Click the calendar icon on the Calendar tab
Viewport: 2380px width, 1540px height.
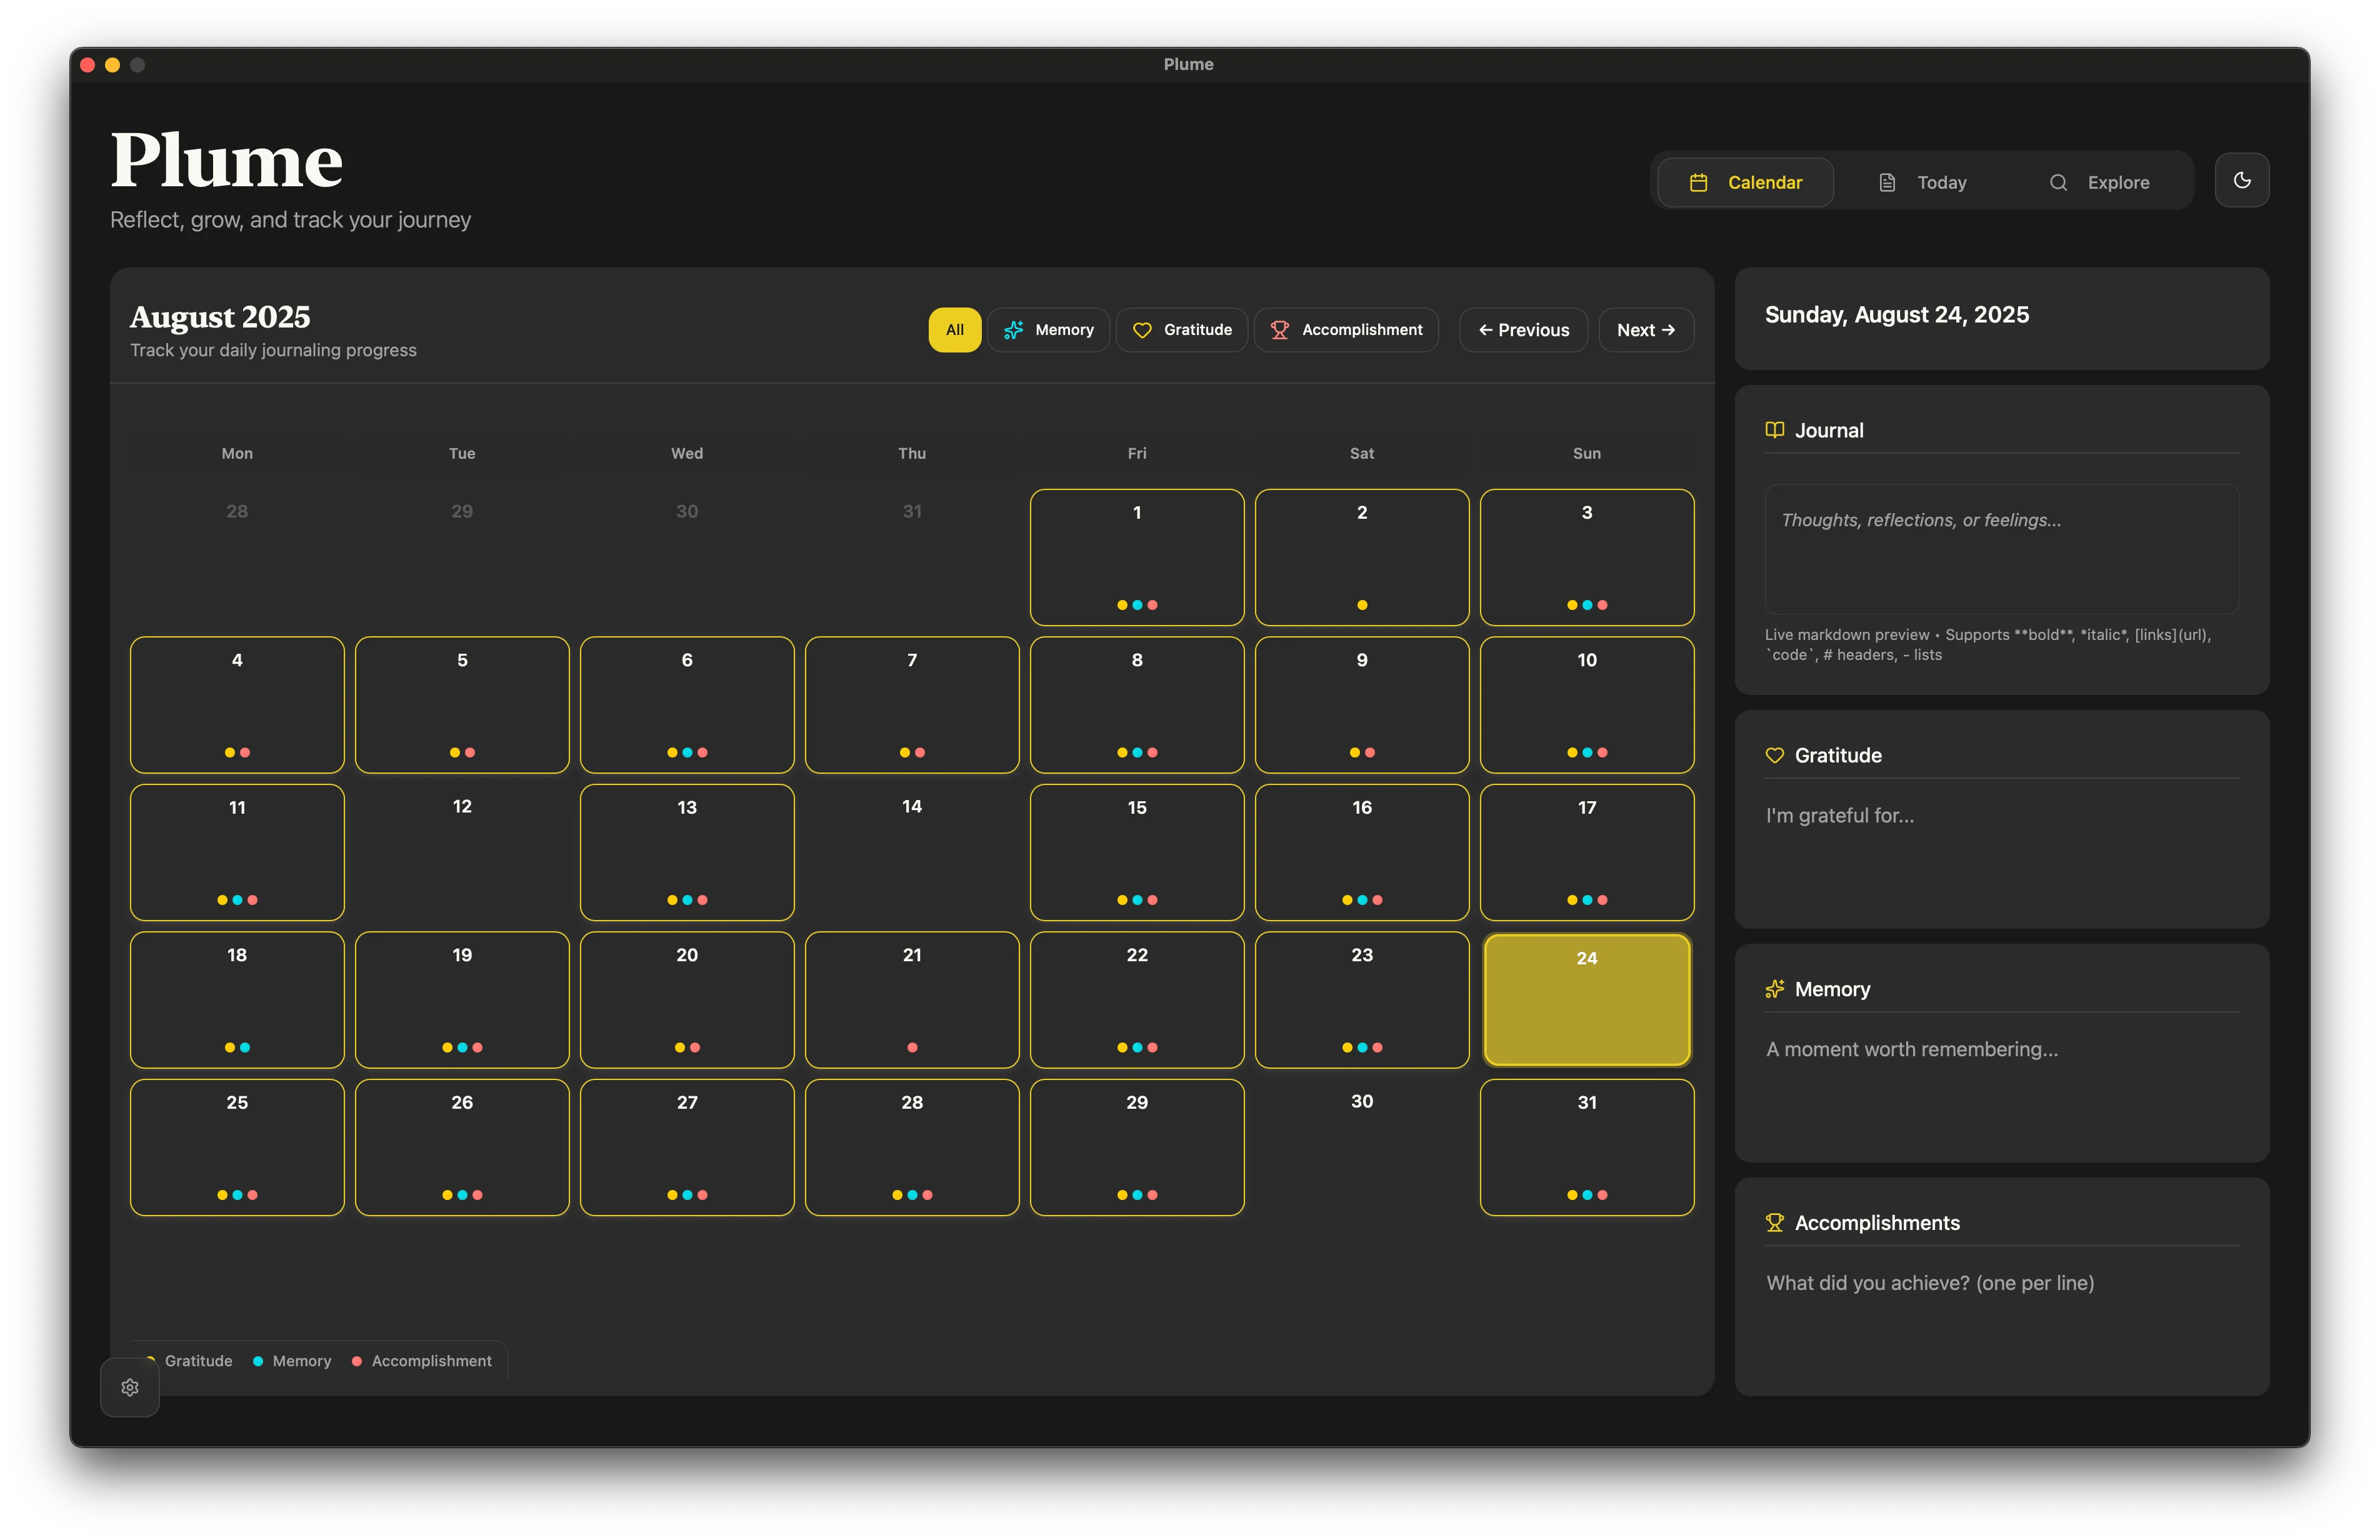click(1699, 182)
